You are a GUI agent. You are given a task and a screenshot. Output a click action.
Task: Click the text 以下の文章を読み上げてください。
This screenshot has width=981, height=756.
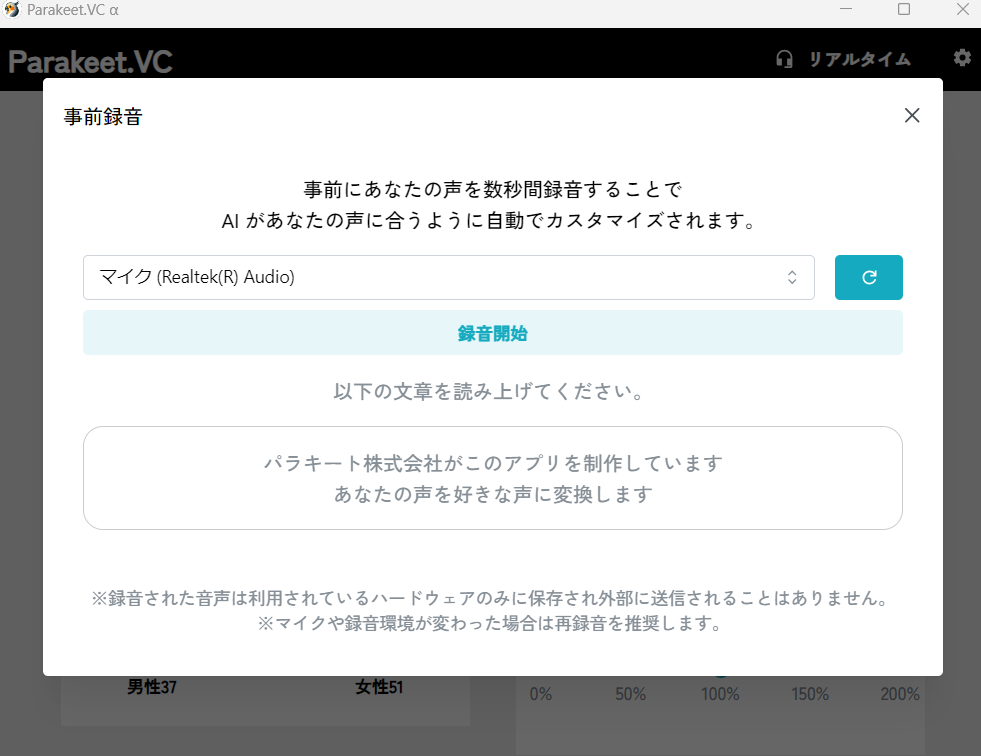(489, 391)
